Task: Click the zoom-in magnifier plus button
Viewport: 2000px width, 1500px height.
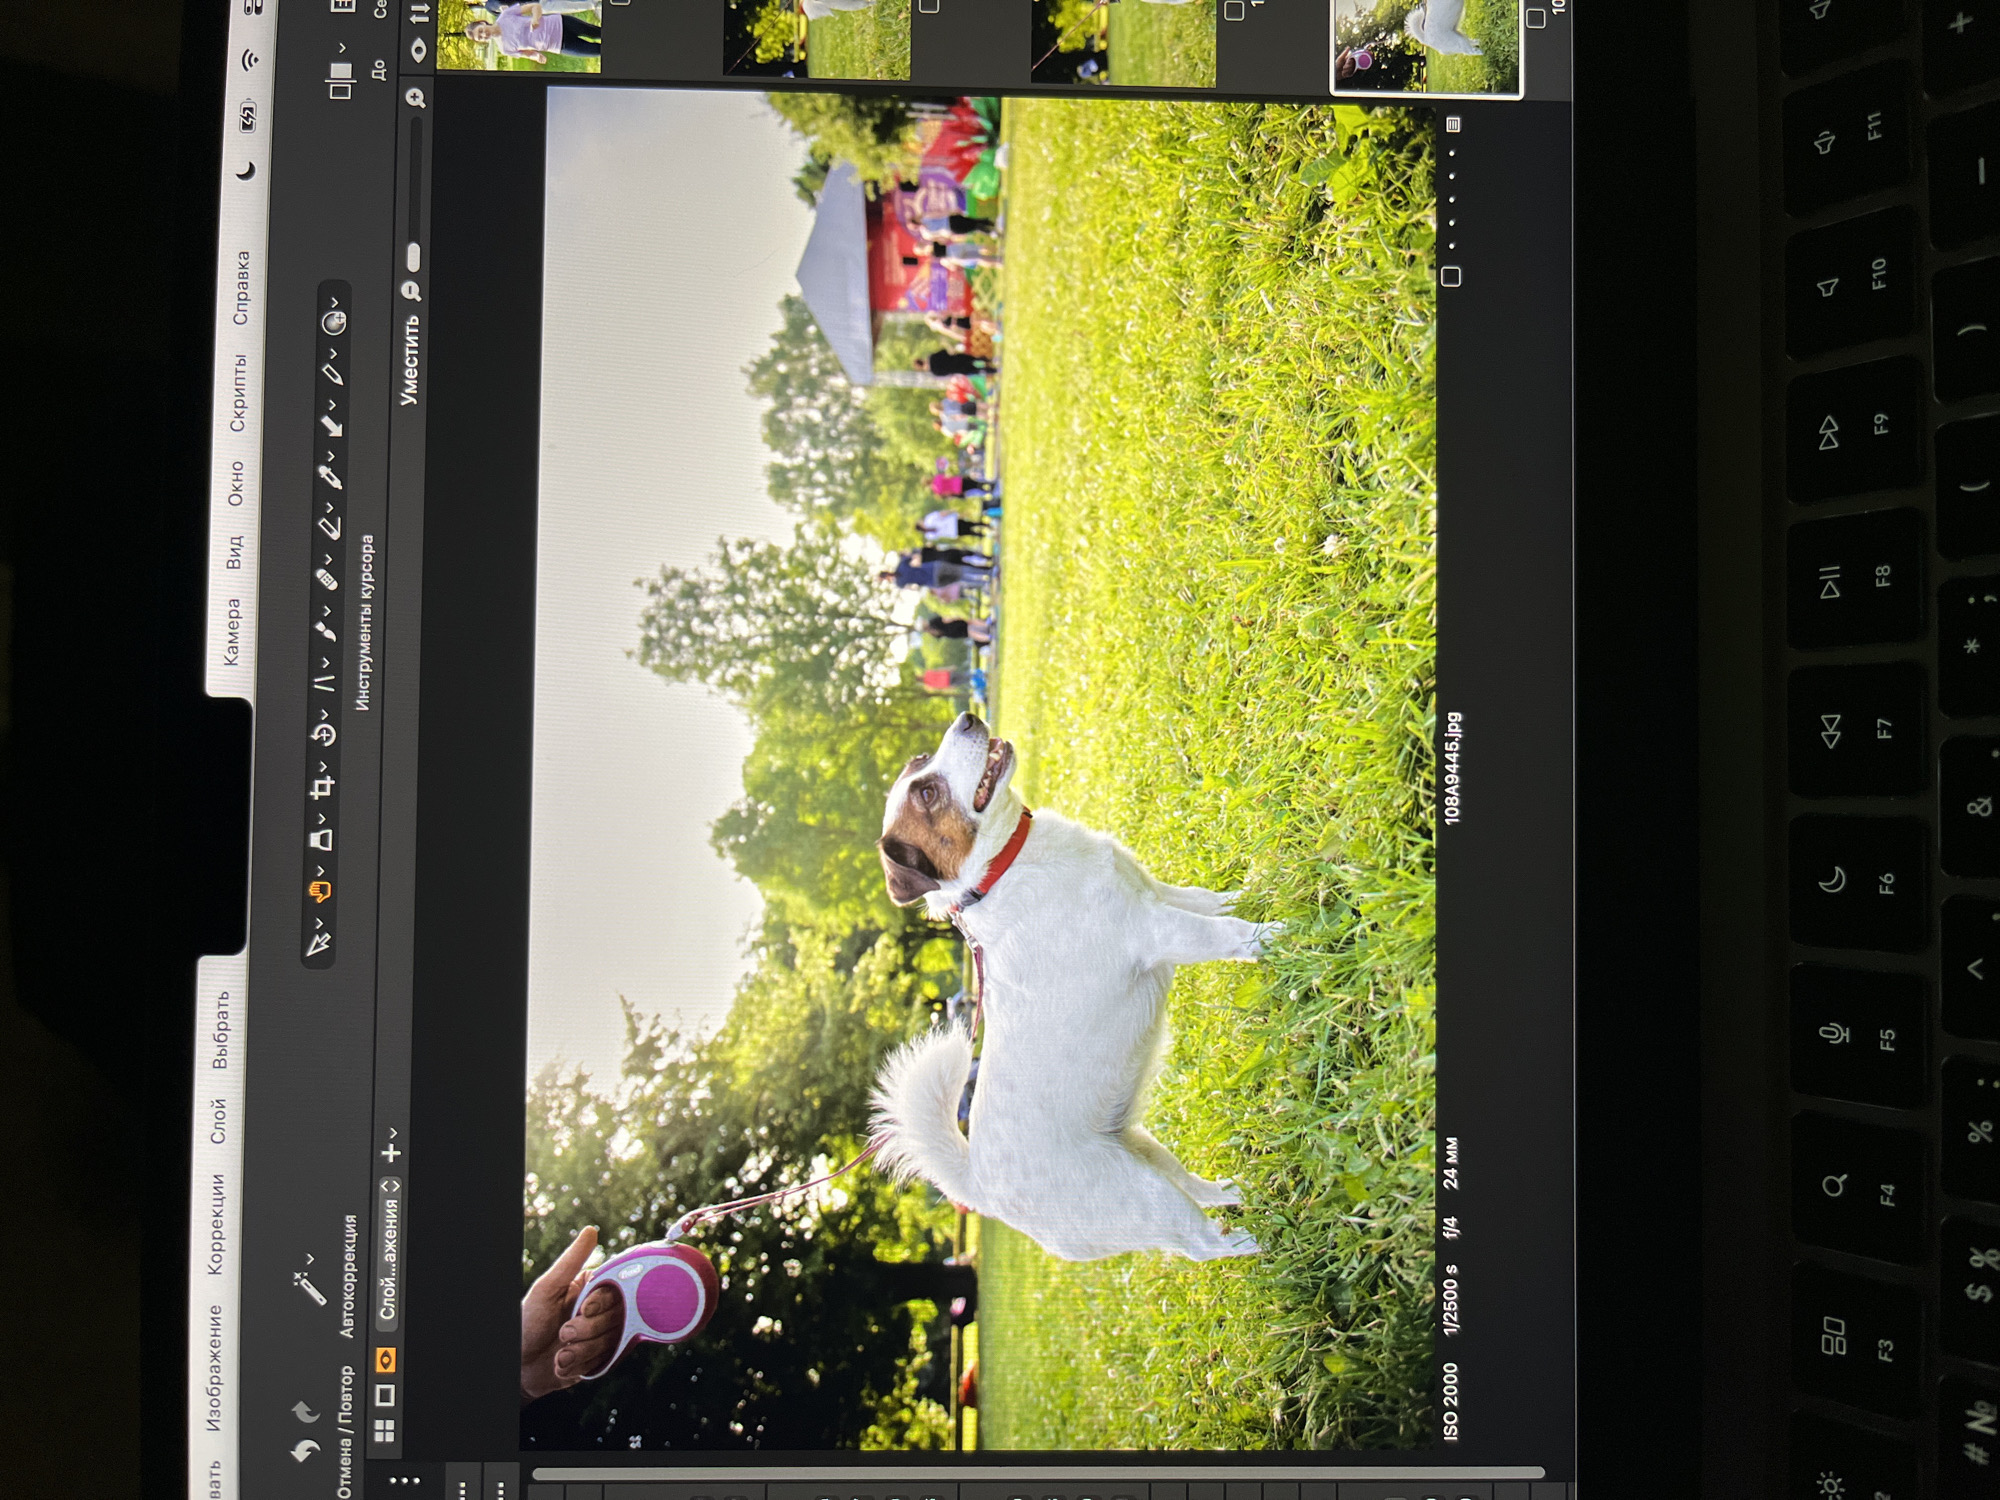Action: coord(415,98)
